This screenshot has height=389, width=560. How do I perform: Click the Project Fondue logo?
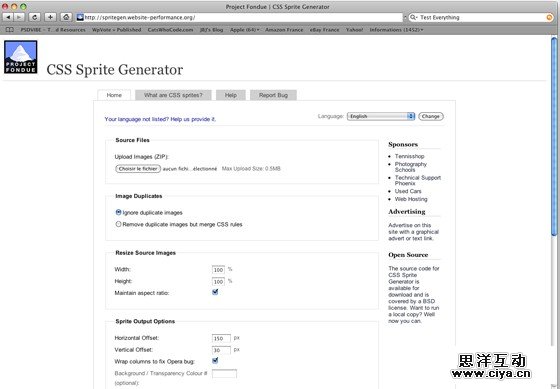[x=20, y=57]
